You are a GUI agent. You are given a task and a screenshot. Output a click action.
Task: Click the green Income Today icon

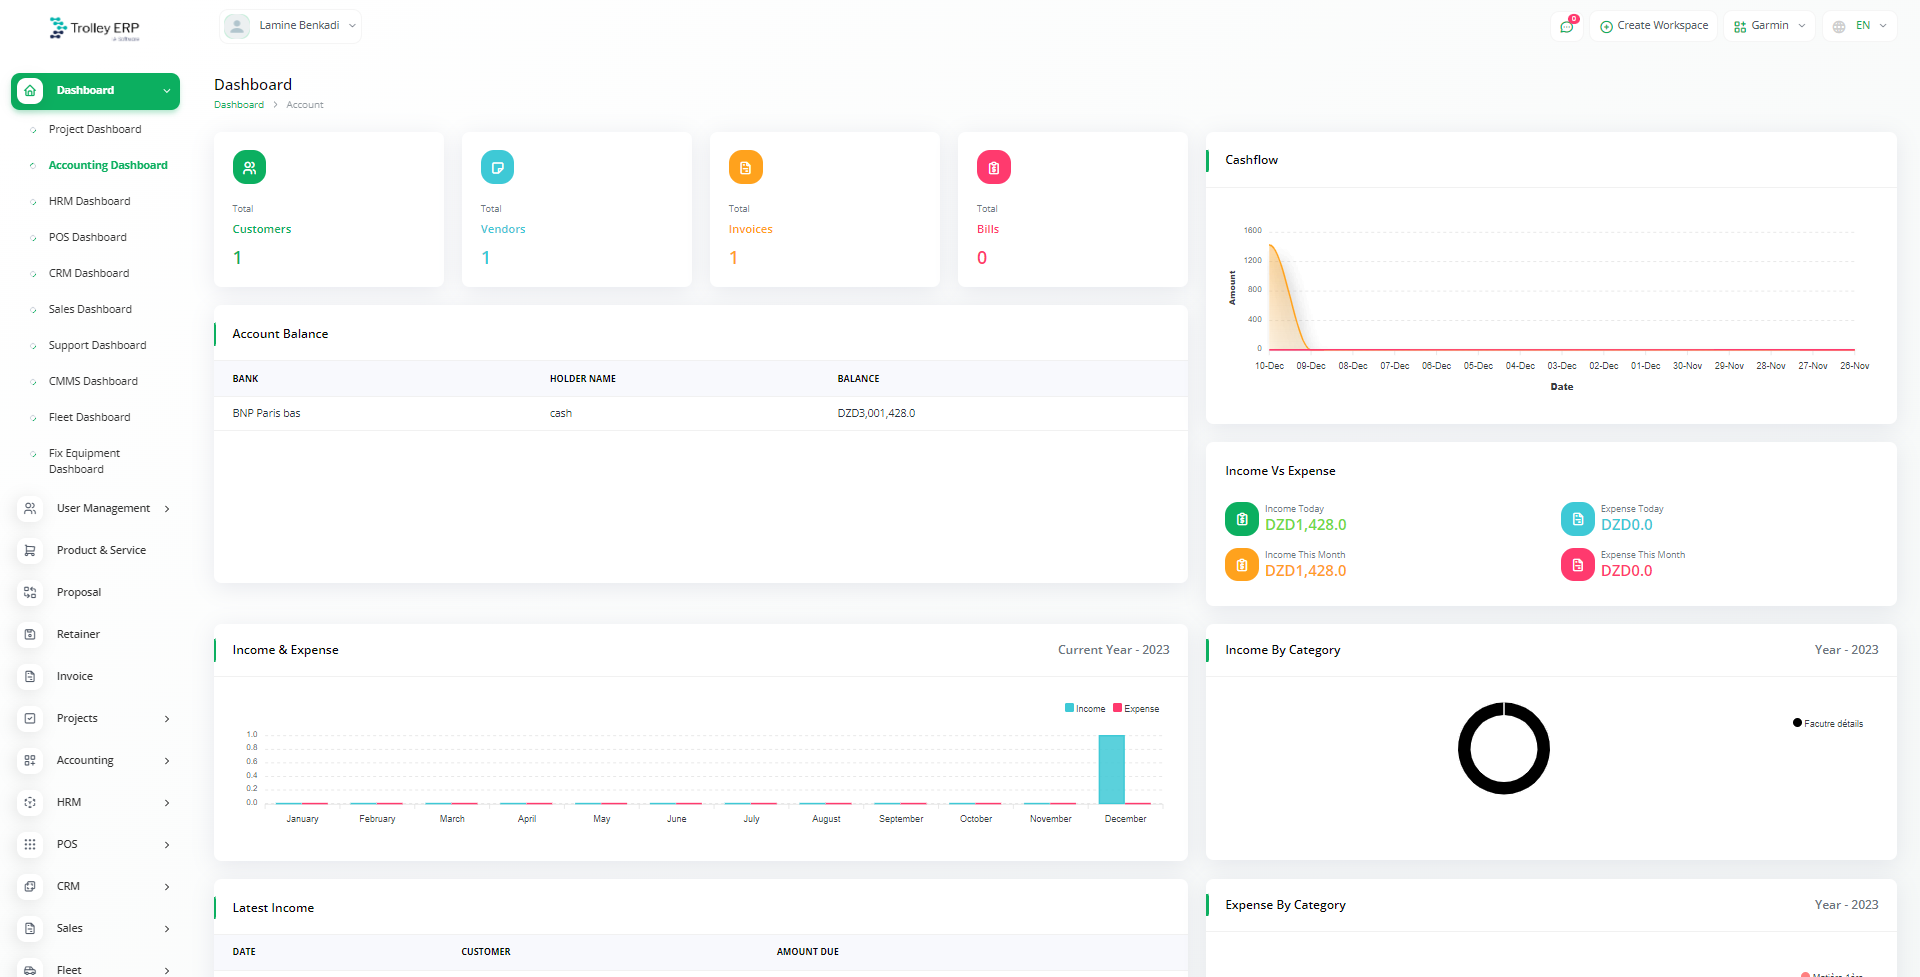1241,519
